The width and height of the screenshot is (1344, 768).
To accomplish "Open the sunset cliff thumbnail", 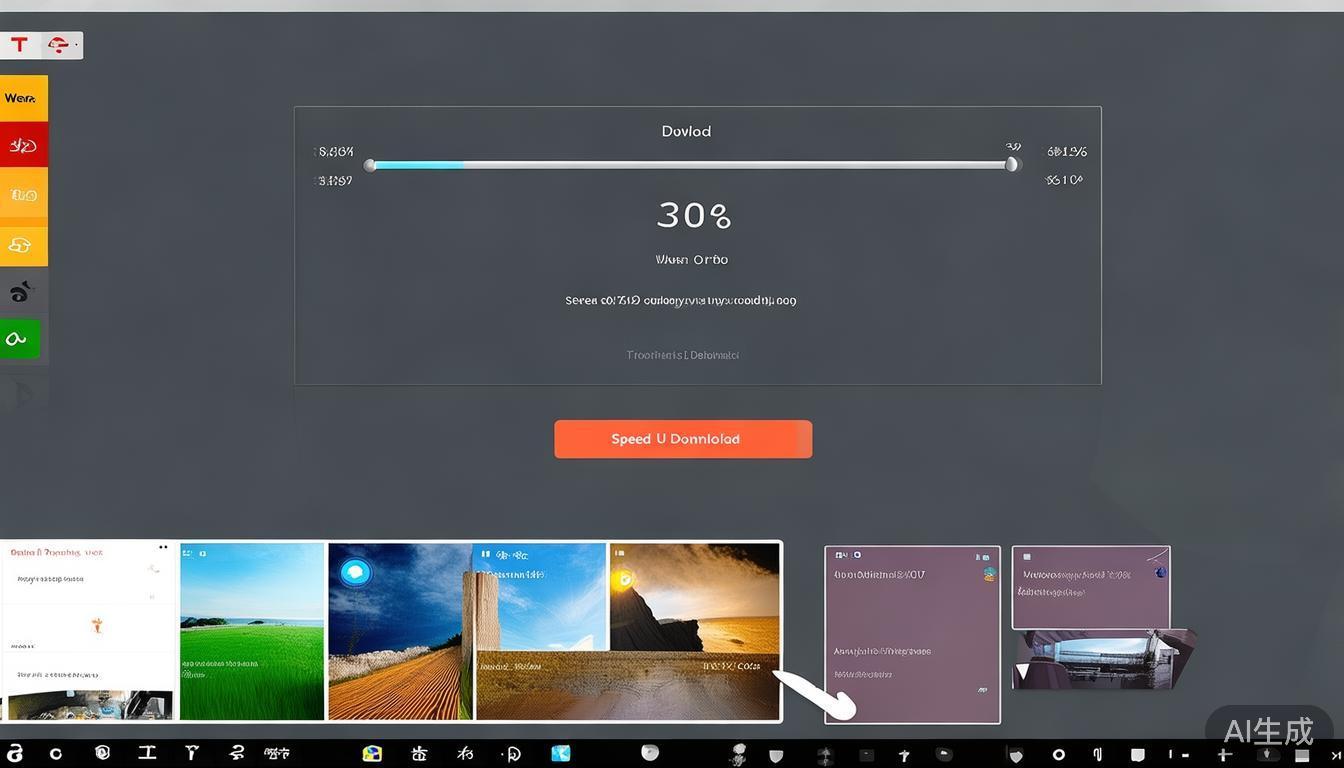I will pos(694,598).
